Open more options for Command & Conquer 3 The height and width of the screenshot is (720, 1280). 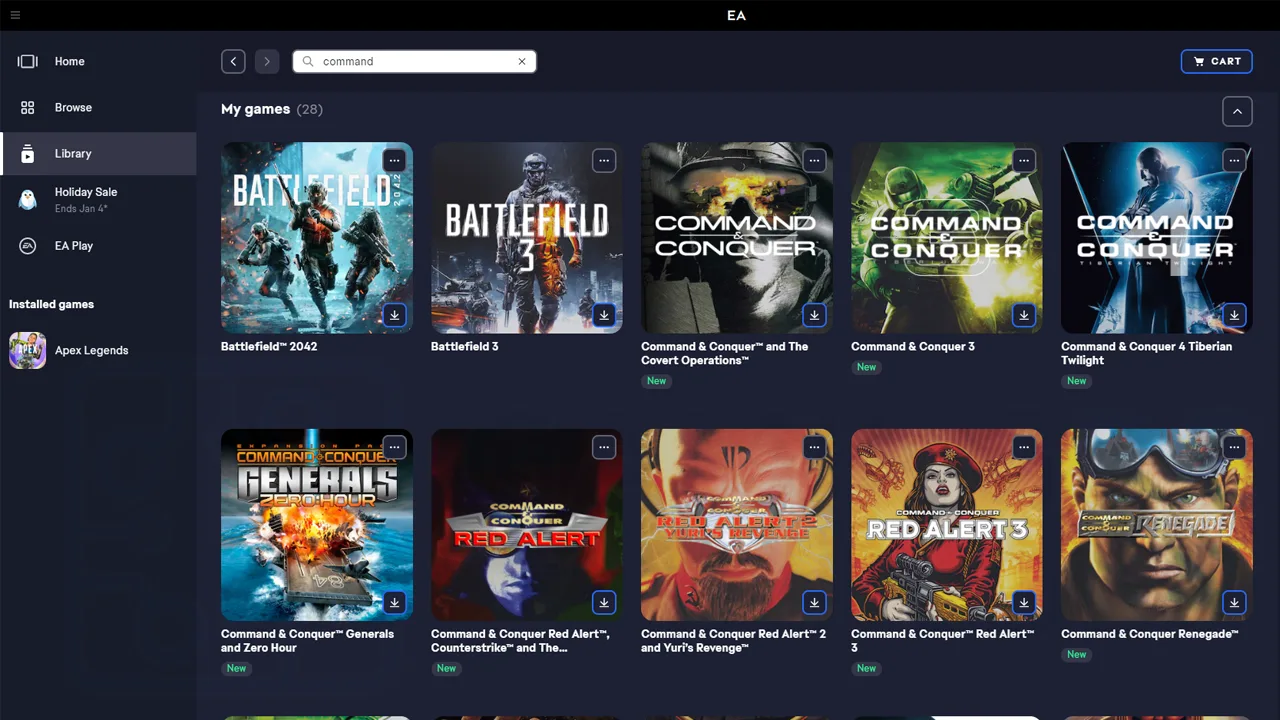[x=1024, y=160]
